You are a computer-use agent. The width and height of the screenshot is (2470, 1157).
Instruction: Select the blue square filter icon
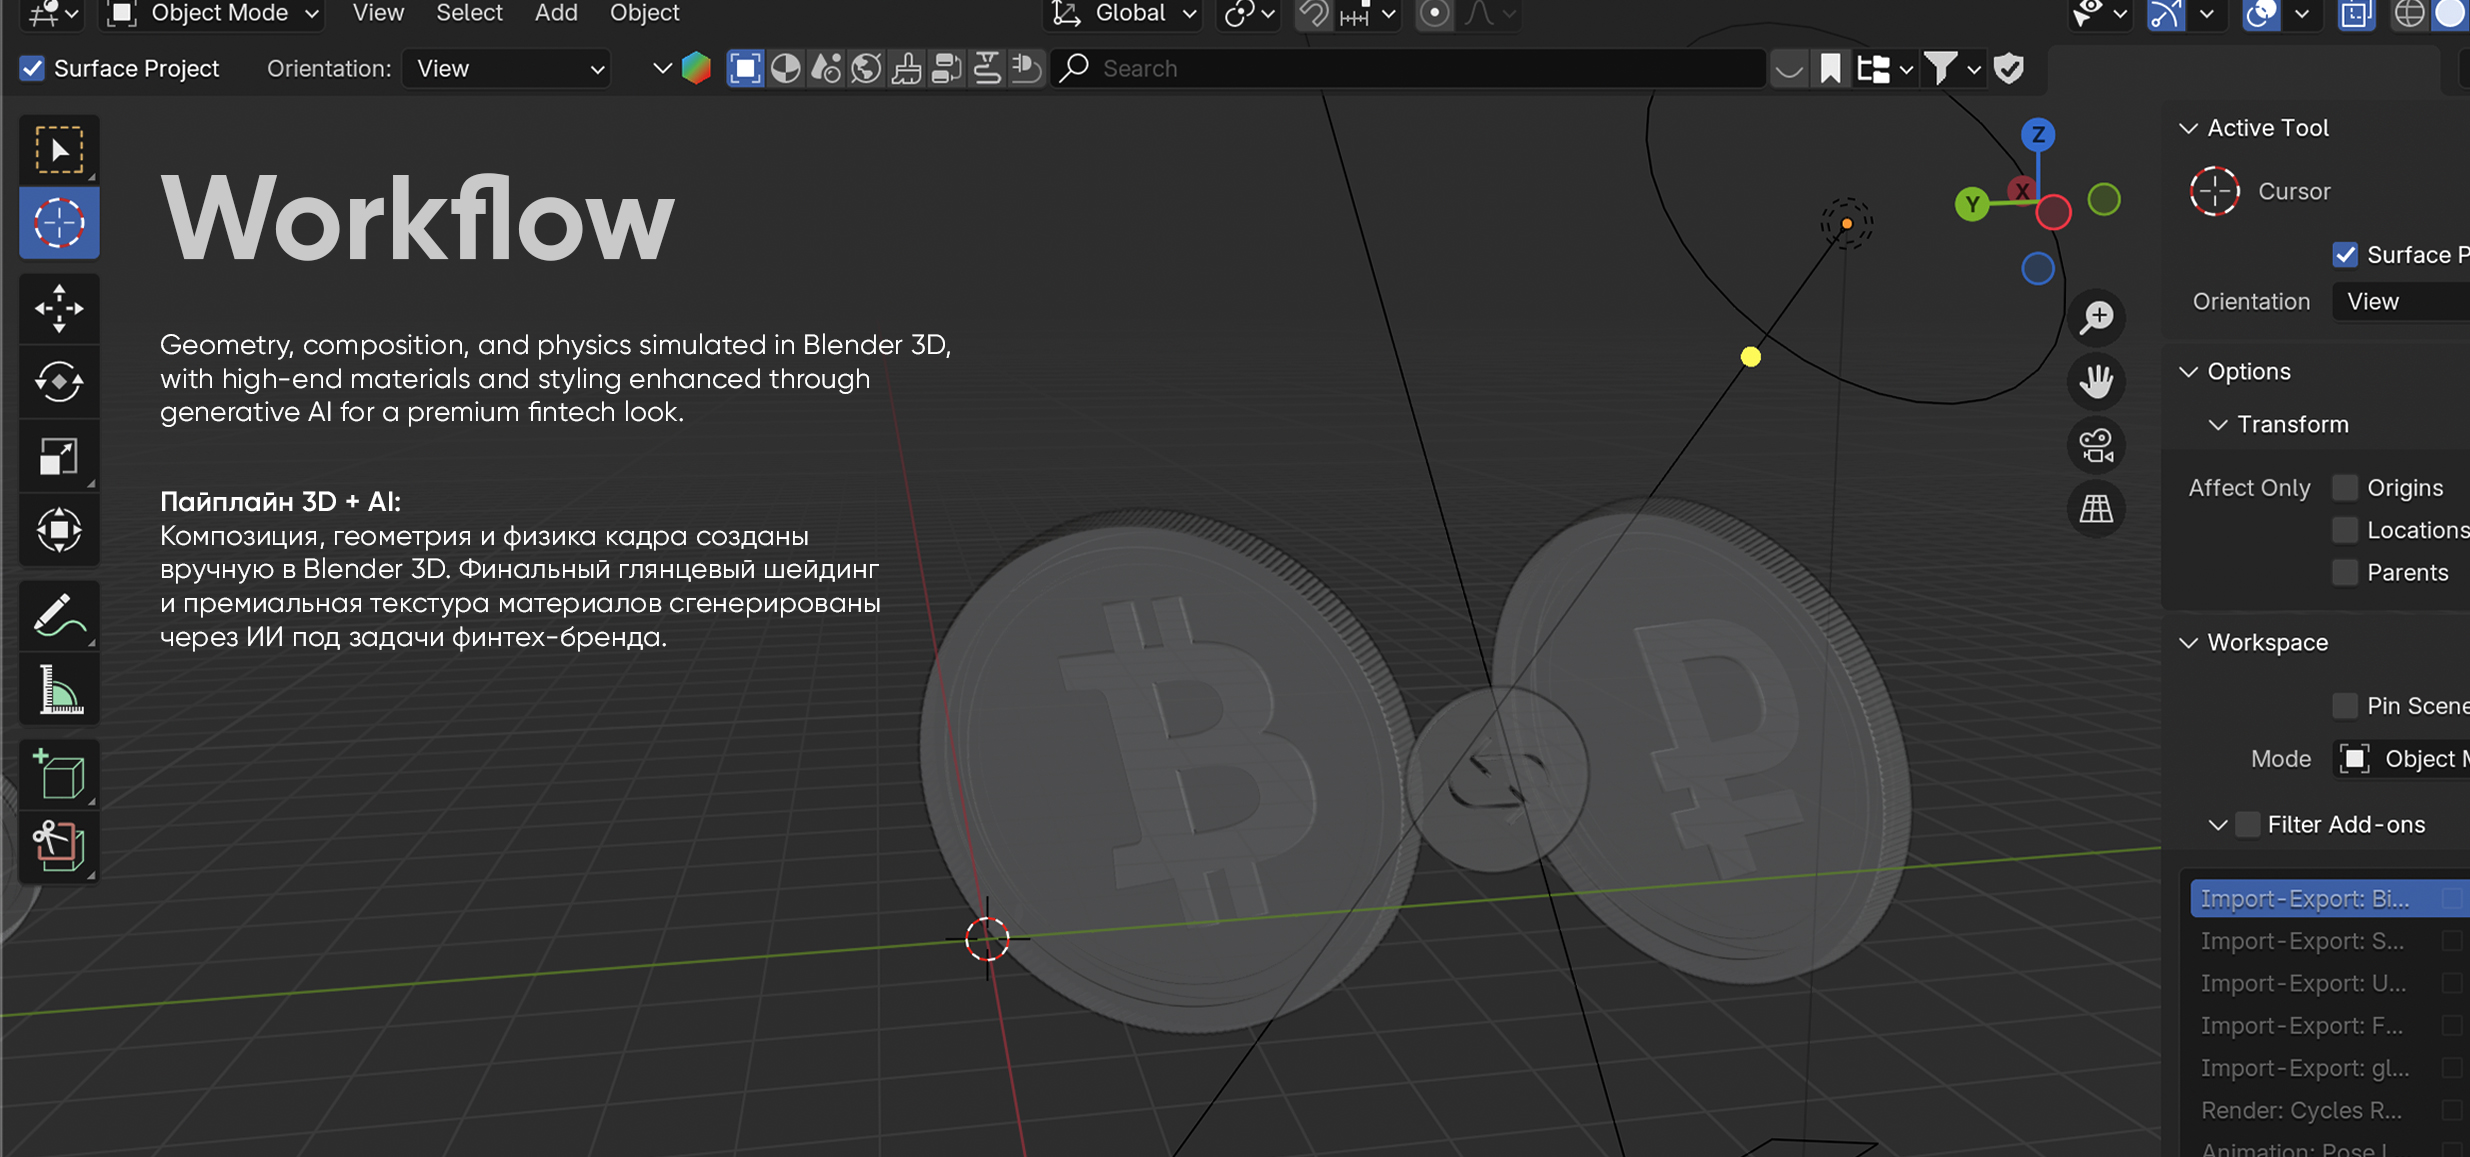(x=745, y=68)
